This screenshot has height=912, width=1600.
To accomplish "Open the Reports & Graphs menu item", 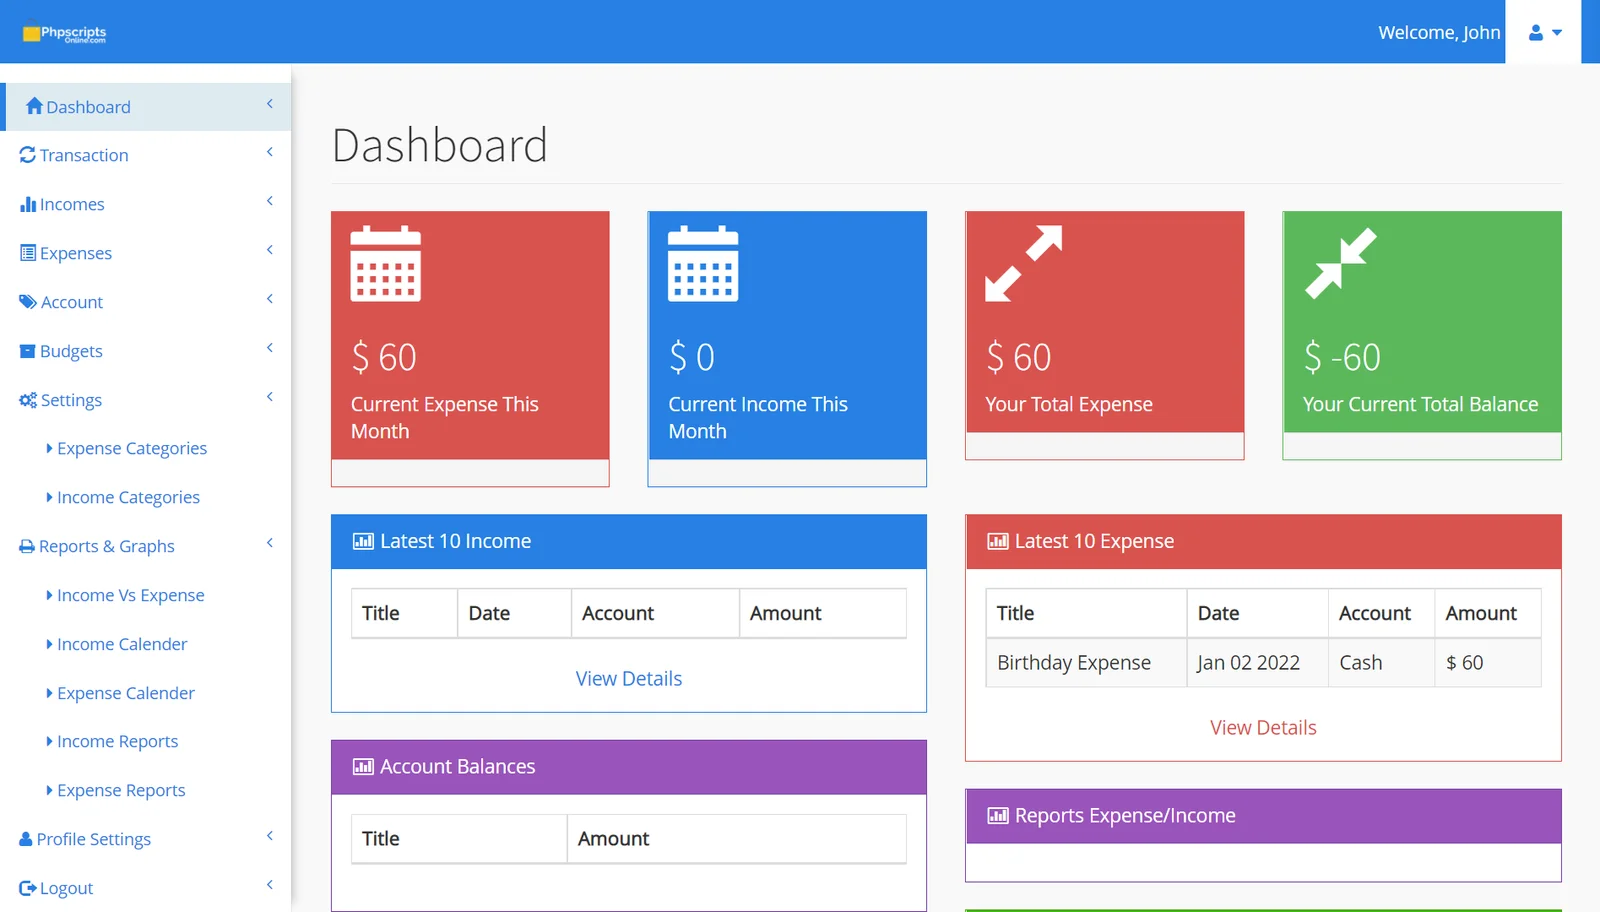I will coord(146,546).
